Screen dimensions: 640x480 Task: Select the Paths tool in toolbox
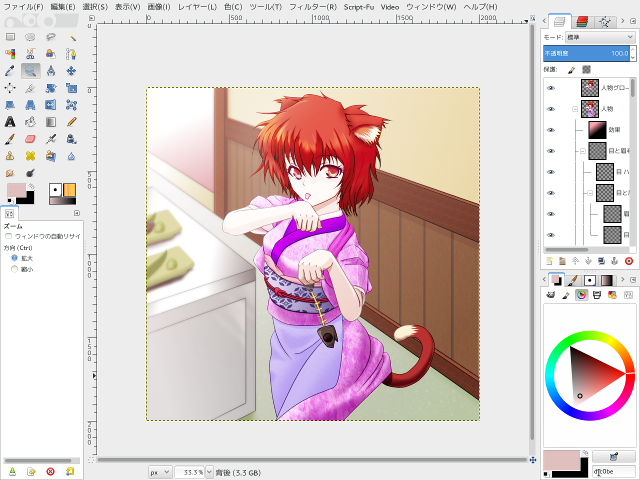71,54
